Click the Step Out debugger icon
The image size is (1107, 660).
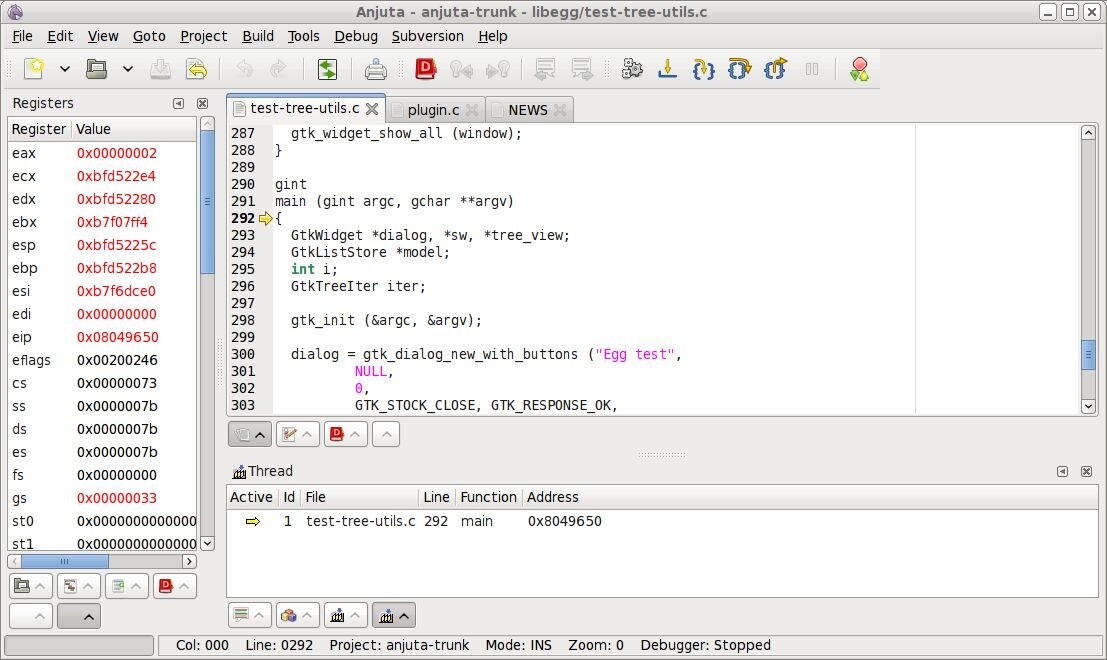coord(775,69)
